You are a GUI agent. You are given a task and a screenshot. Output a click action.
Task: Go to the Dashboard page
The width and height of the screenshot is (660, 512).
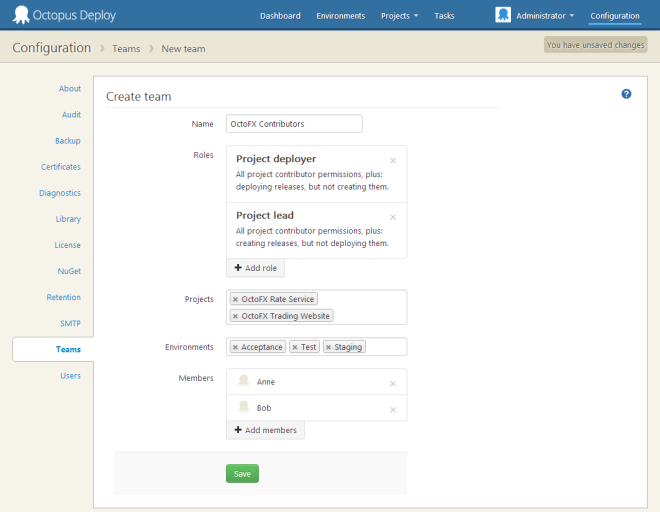[x=280, y=16]
